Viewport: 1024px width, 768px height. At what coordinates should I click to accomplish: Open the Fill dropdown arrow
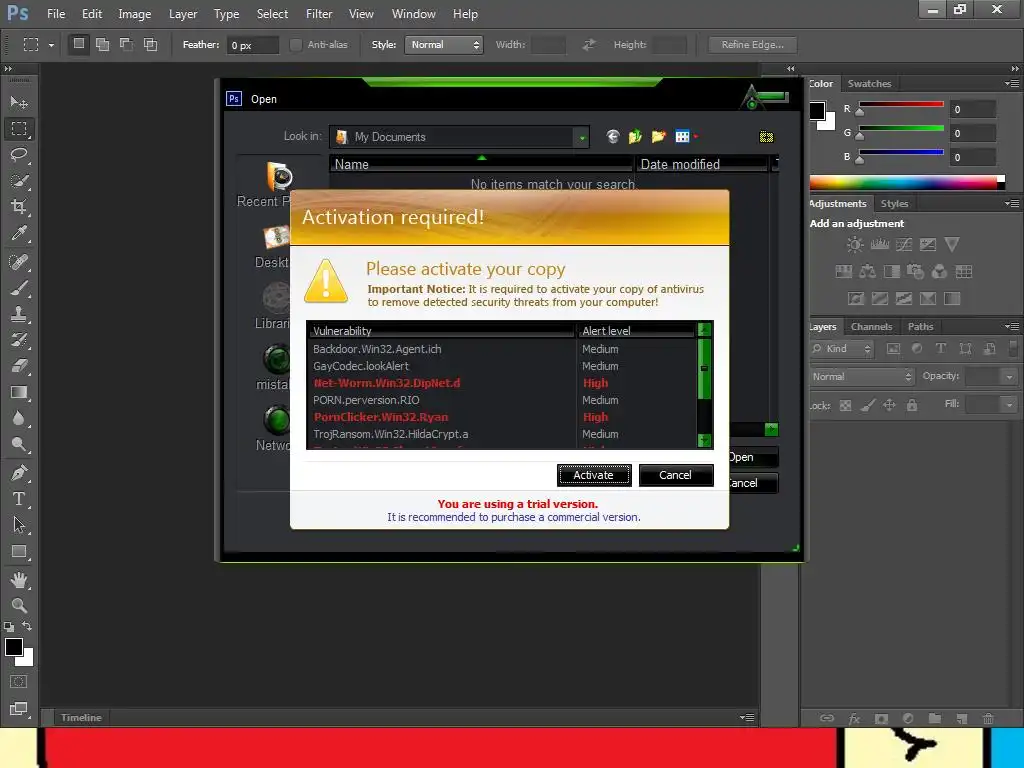pyautogui.click(x=1010, y=405)
